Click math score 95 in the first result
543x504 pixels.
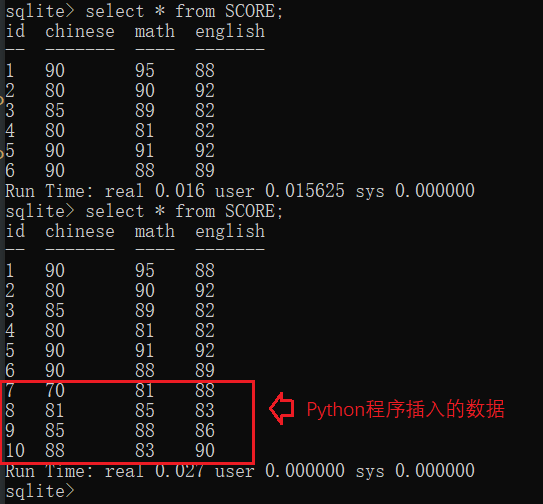tap(144, 70)
